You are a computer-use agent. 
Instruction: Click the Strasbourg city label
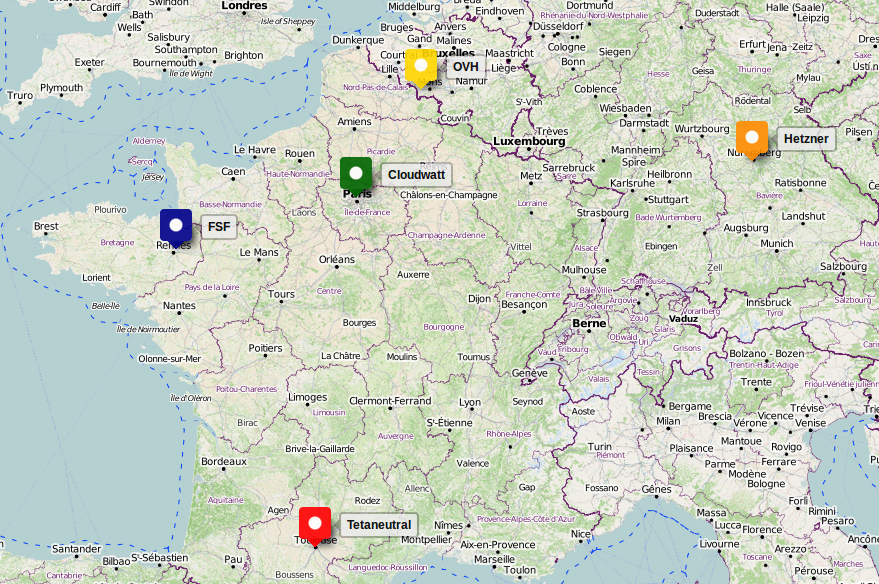click(603, 213)
